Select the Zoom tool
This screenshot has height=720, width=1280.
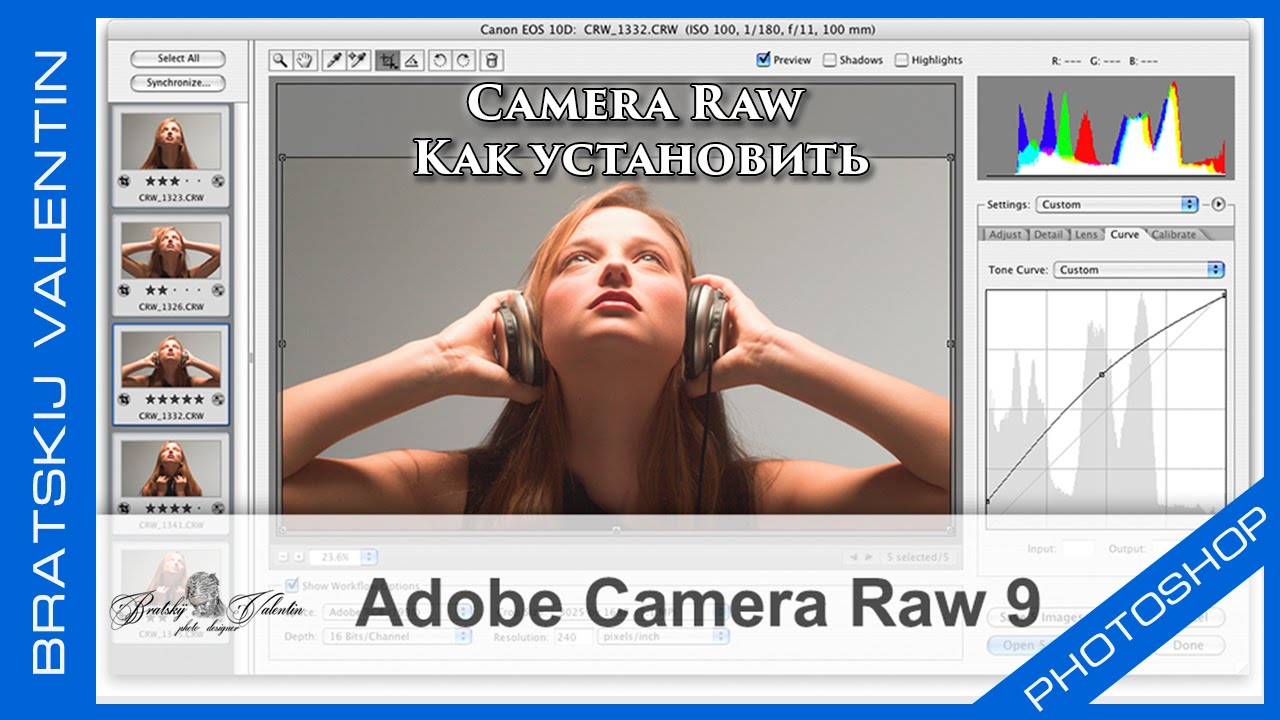pos(281,61)
